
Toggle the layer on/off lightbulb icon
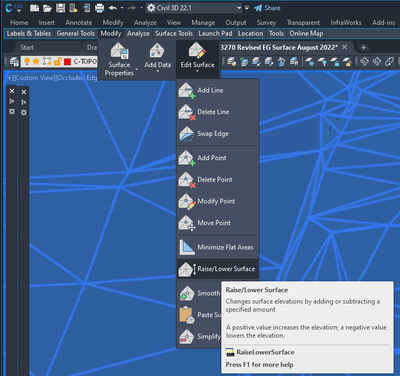point(27,62)
